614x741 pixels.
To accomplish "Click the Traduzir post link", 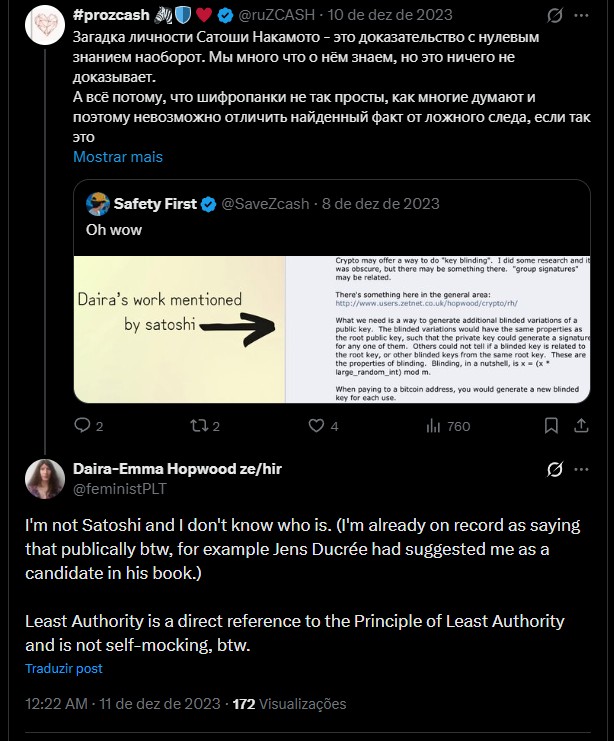I will coord(64,668).
